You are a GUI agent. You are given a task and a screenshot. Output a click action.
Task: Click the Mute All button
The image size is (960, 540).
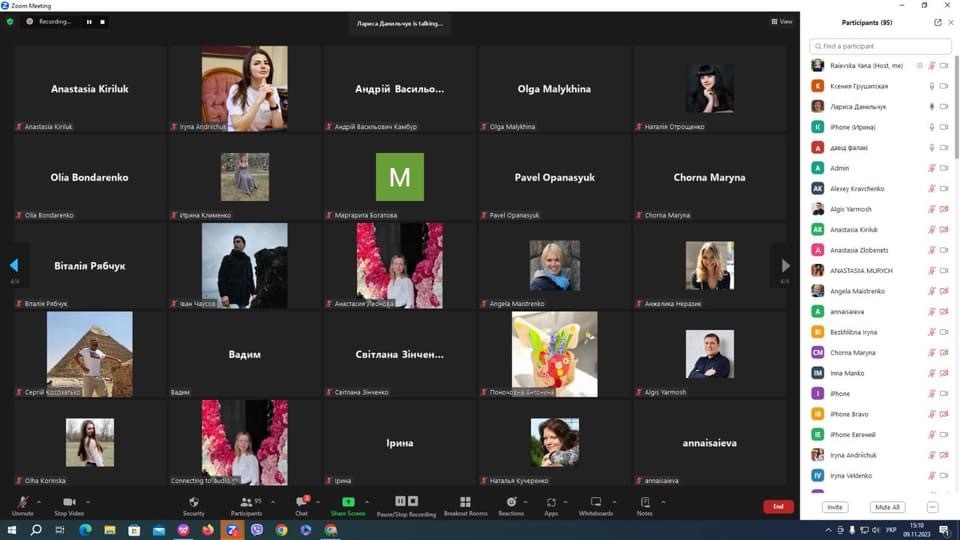click(886, 507)
